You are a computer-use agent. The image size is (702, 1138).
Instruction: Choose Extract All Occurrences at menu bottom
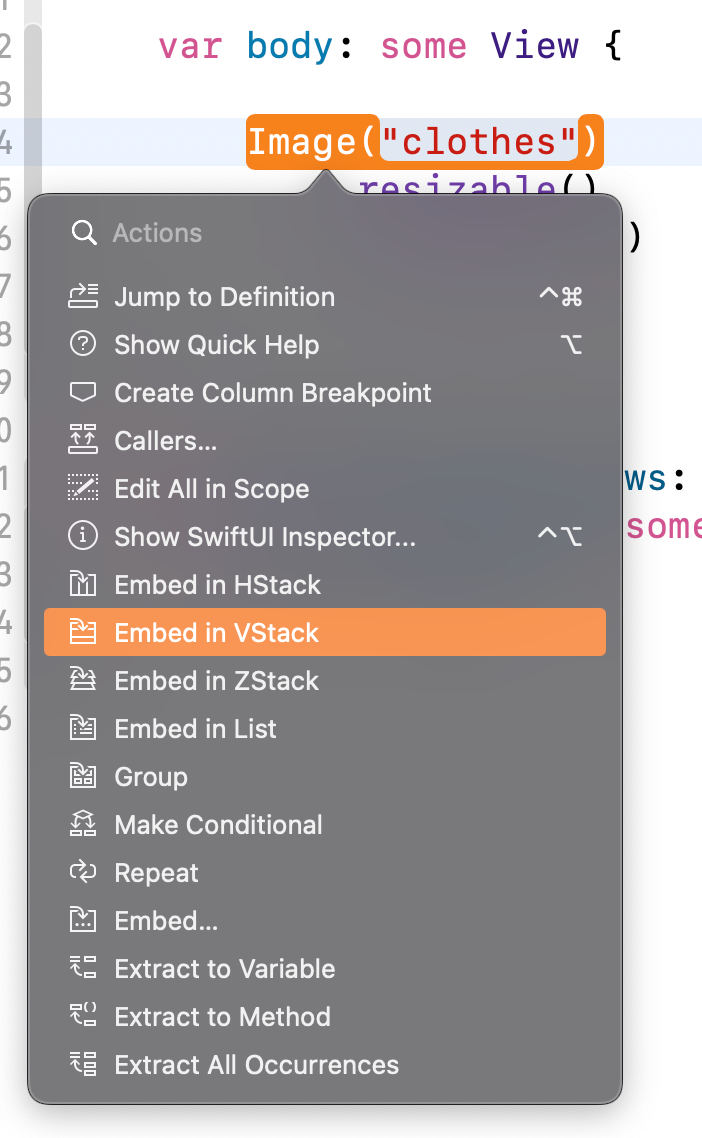(x=256, y=1064)
